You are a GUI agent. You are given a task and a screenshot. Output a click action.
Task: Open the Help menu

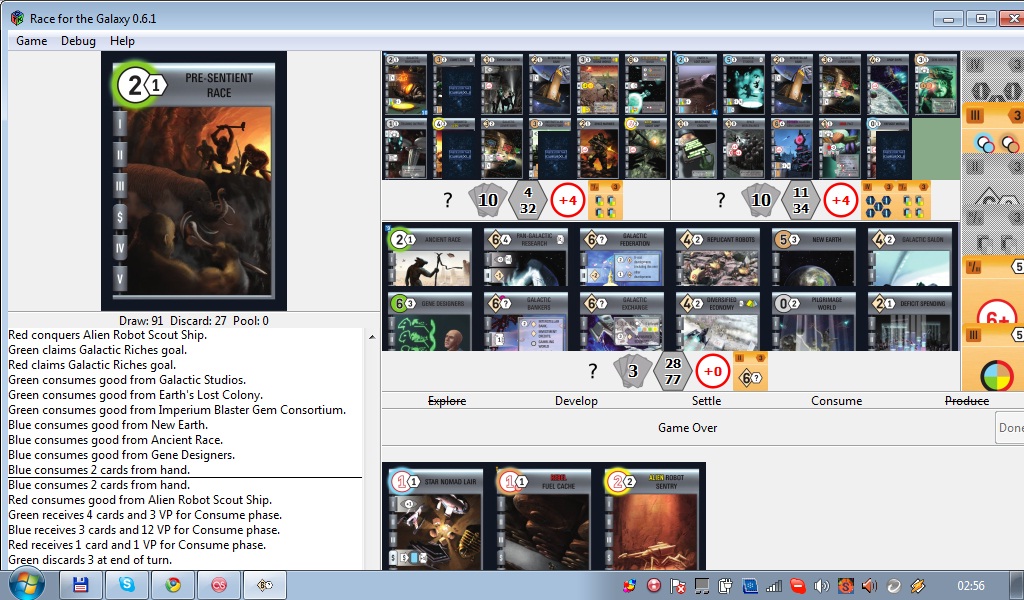pos(122,41)
